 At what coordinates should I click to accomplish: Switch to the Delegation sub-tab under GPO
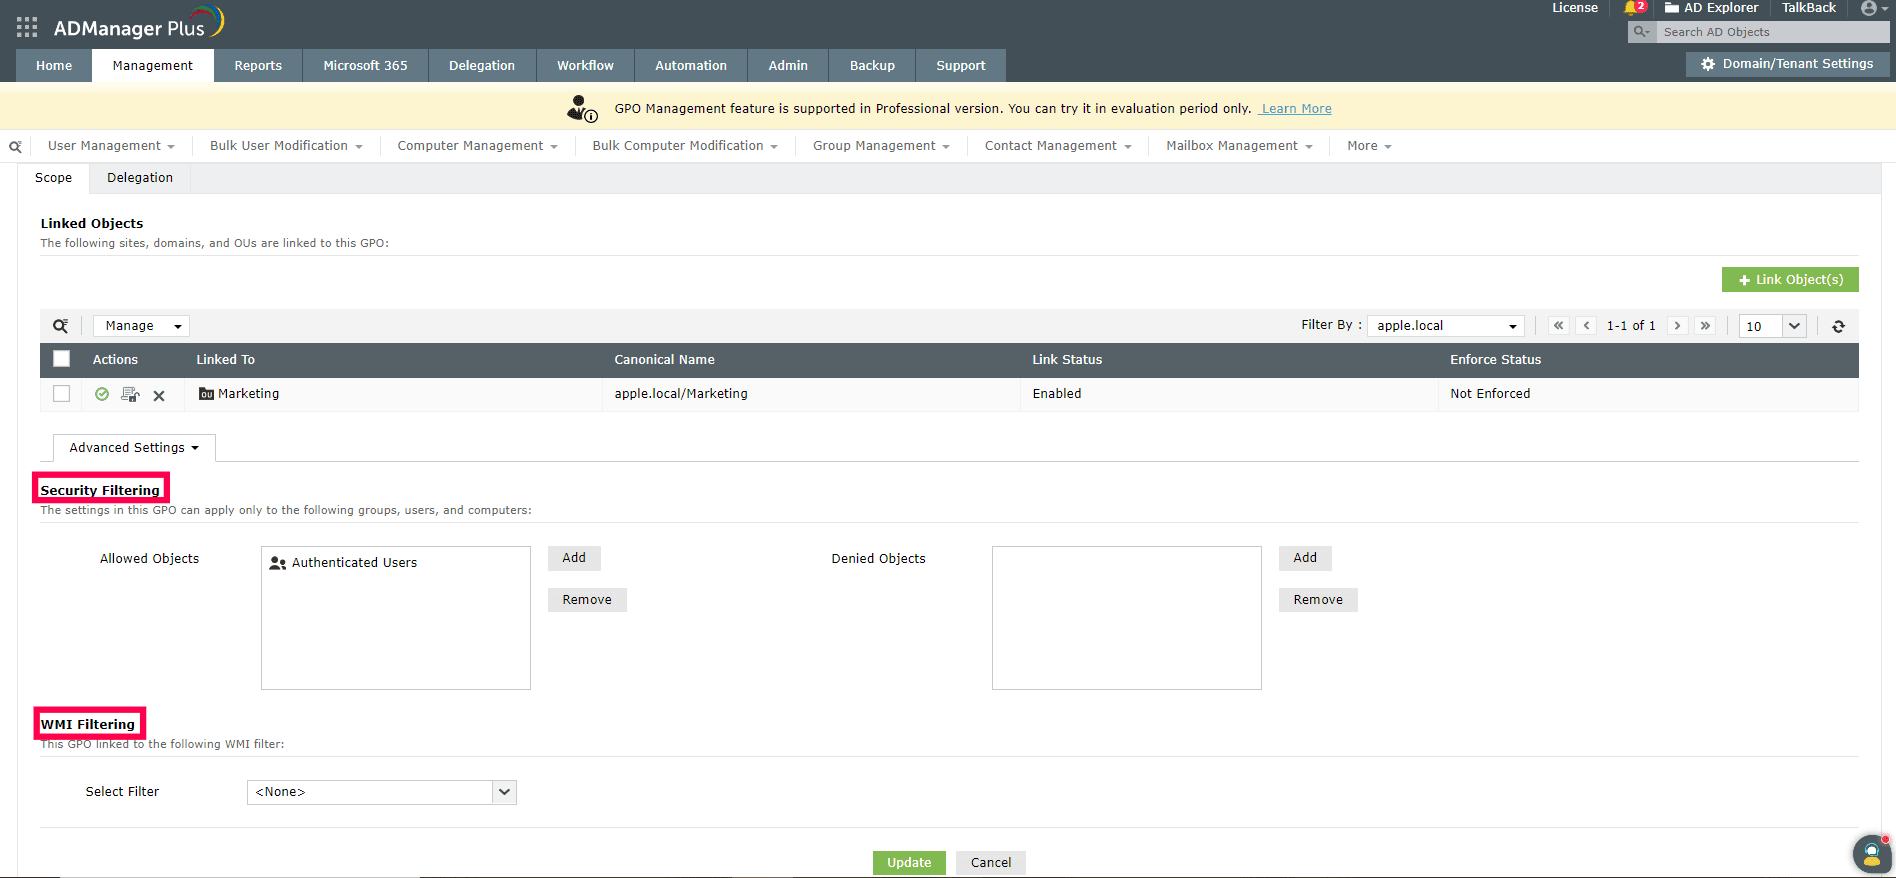coord(140,178)
